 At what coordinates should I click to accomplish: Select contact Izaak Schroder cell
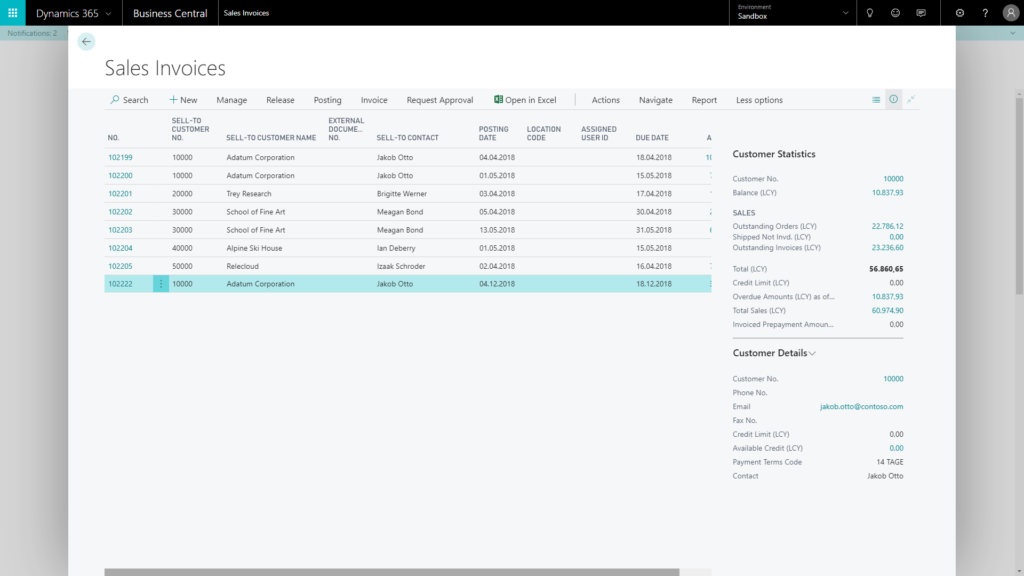point(400,266)
